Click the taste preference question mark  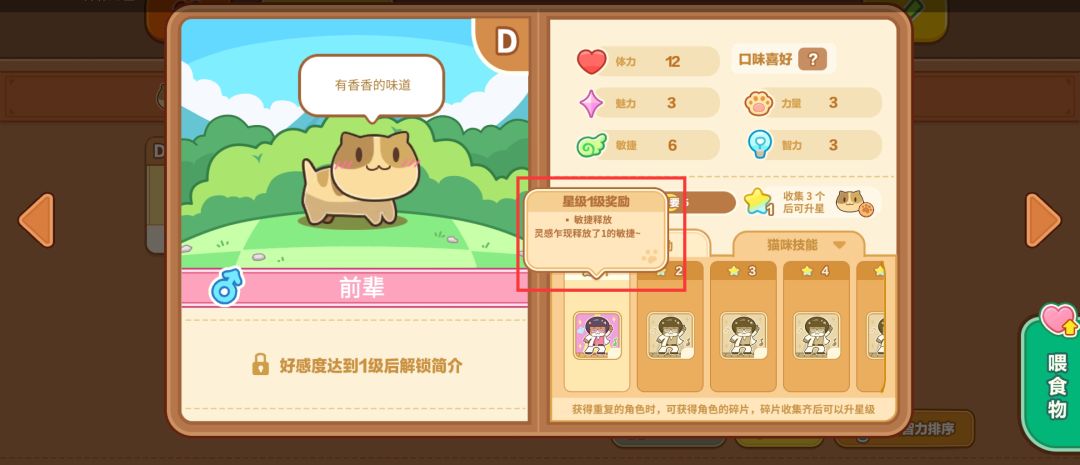point(812,59)
